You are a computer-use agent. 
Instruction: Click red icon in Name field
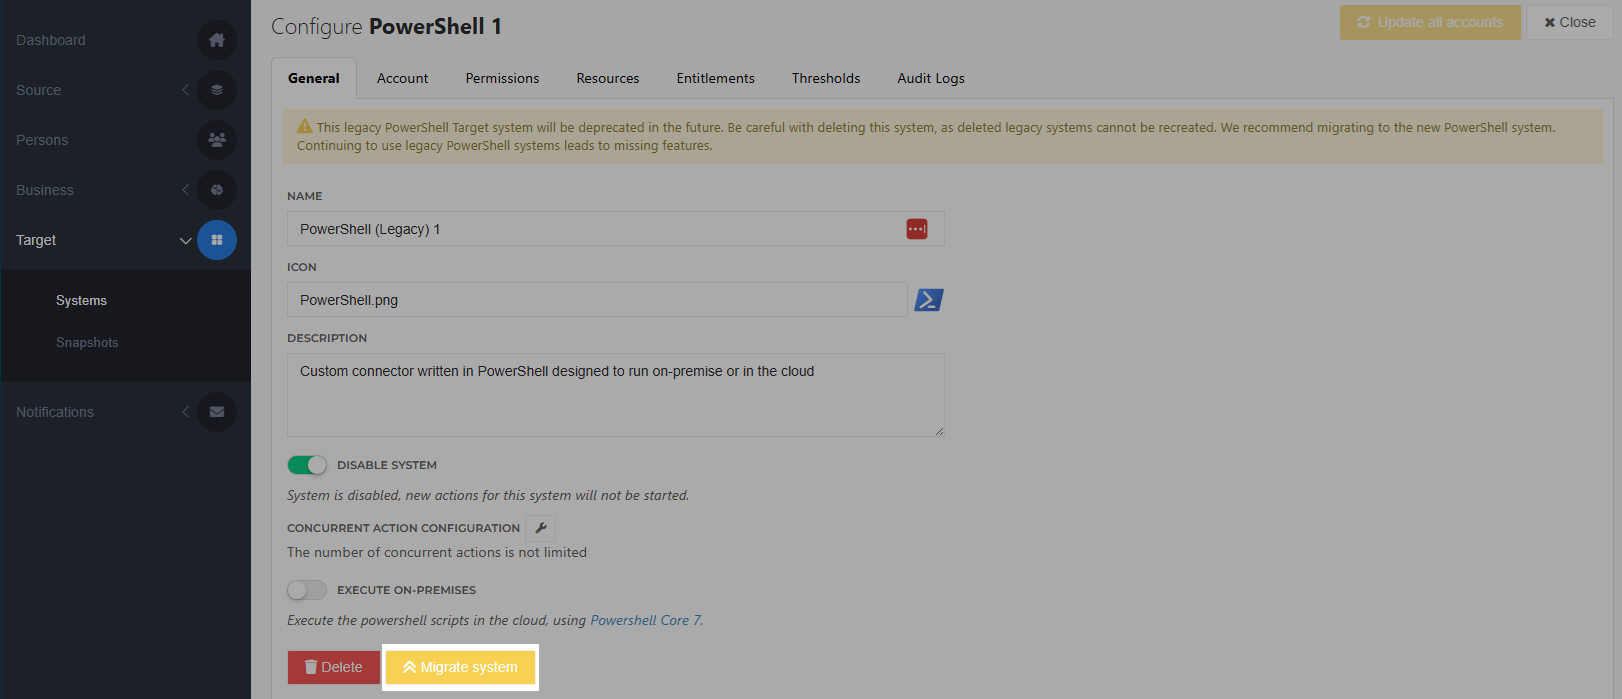(917, 229)
